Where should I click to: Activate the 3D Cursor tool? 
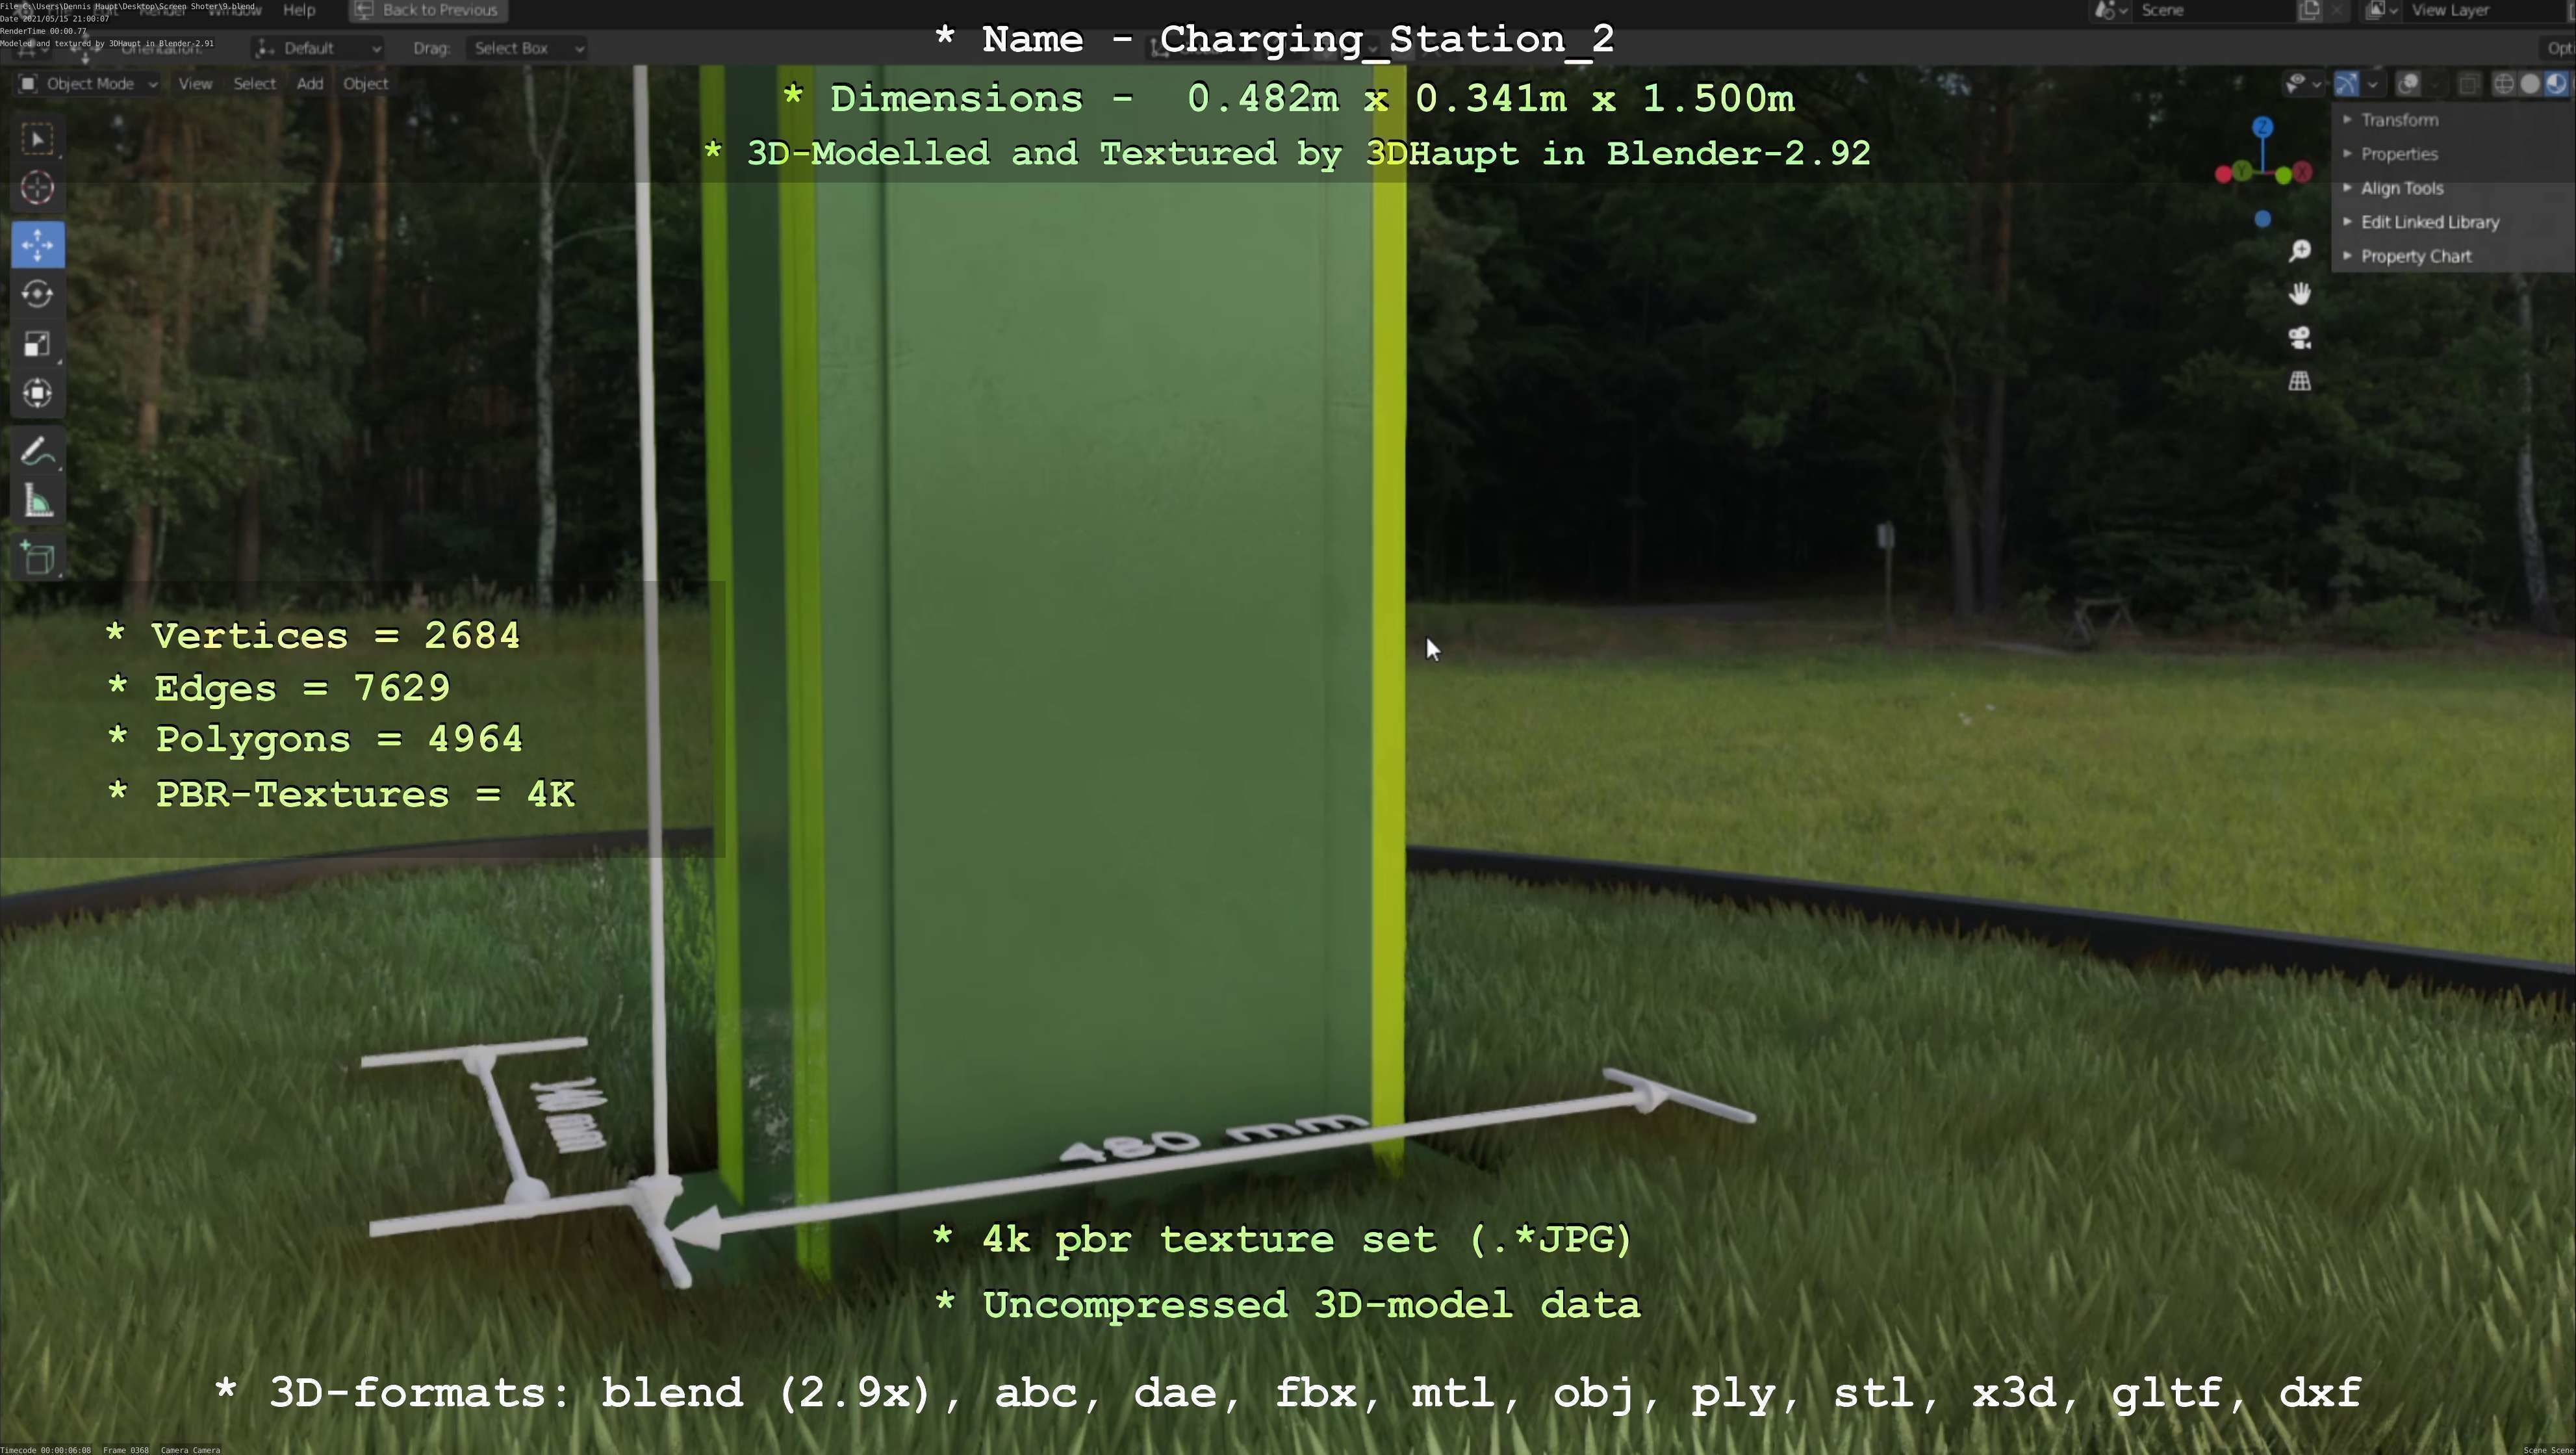[37, 188]
